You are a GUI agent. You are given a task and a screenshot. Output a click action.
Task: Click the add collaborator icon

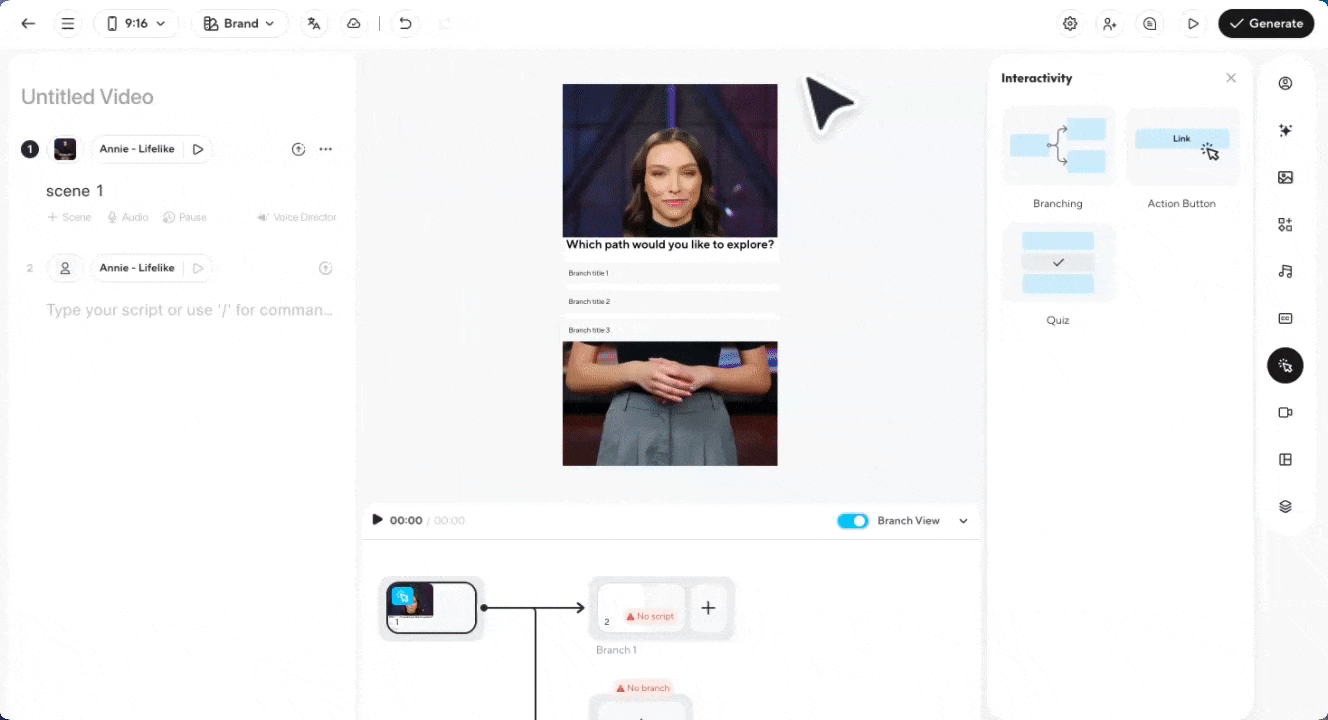(x=1110, y=23)
